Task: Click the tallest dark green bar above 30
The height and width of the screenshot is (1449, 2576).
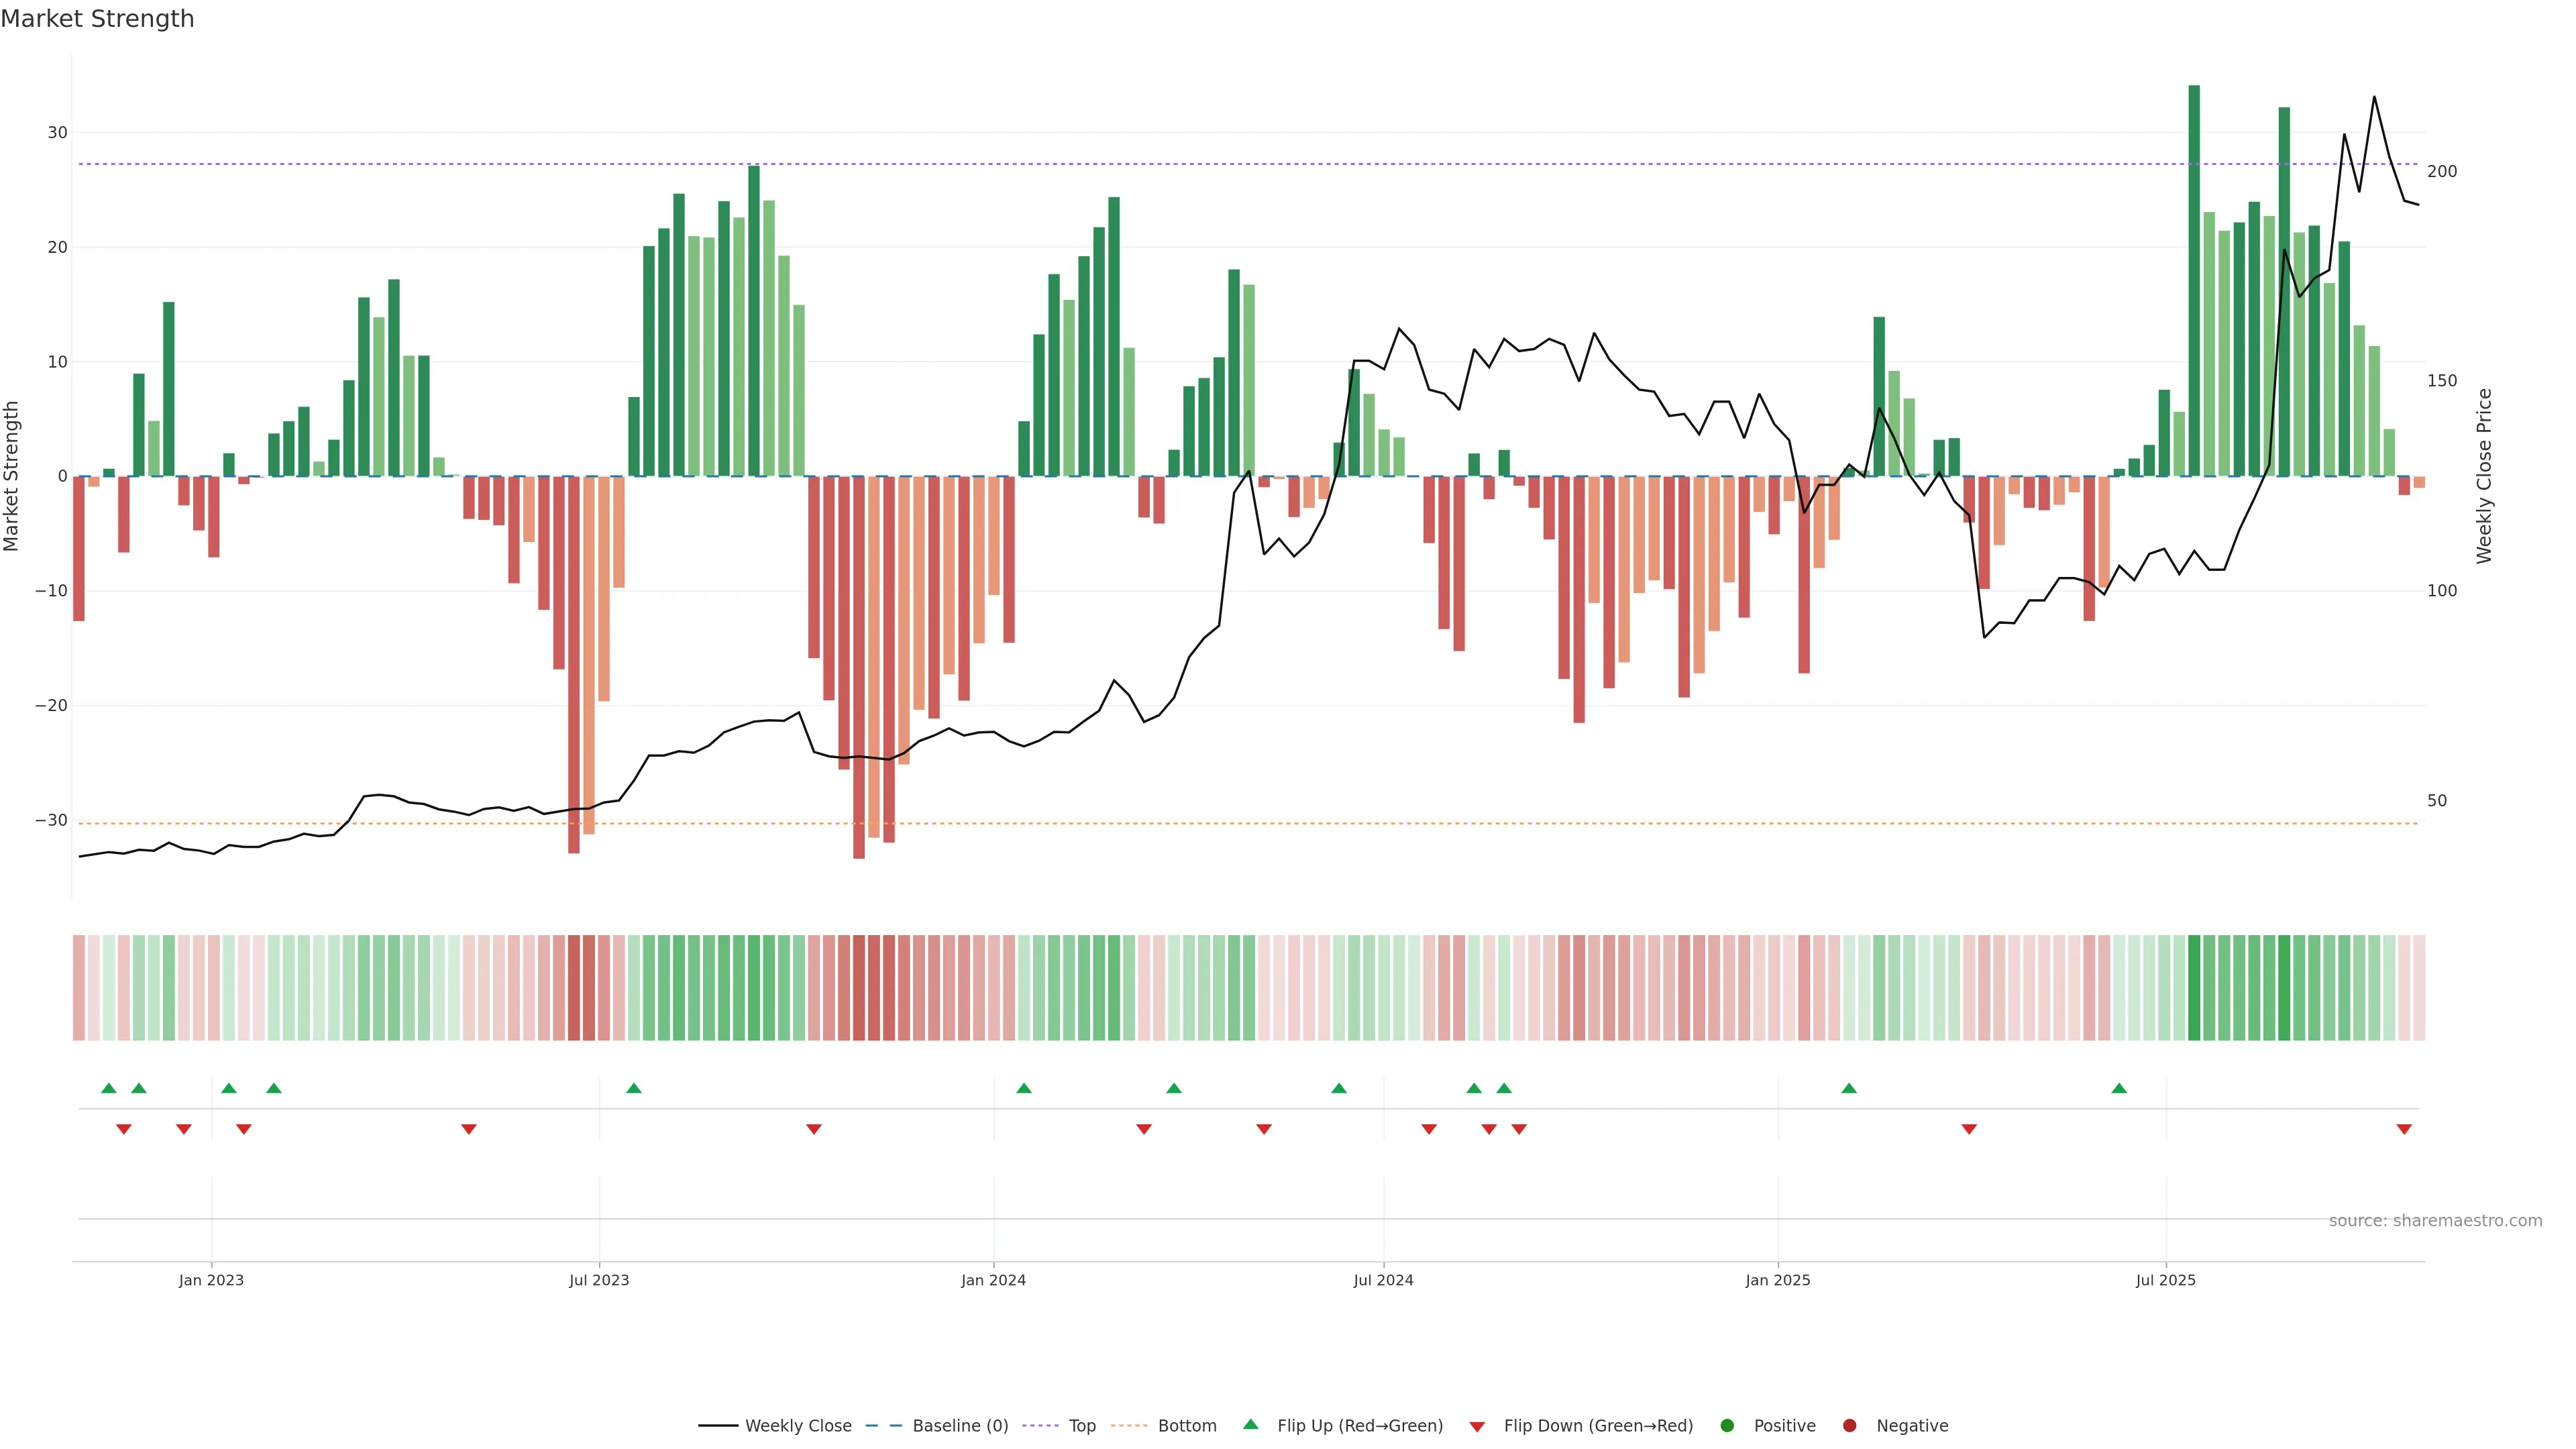Action: click(x=2194, y=280)
